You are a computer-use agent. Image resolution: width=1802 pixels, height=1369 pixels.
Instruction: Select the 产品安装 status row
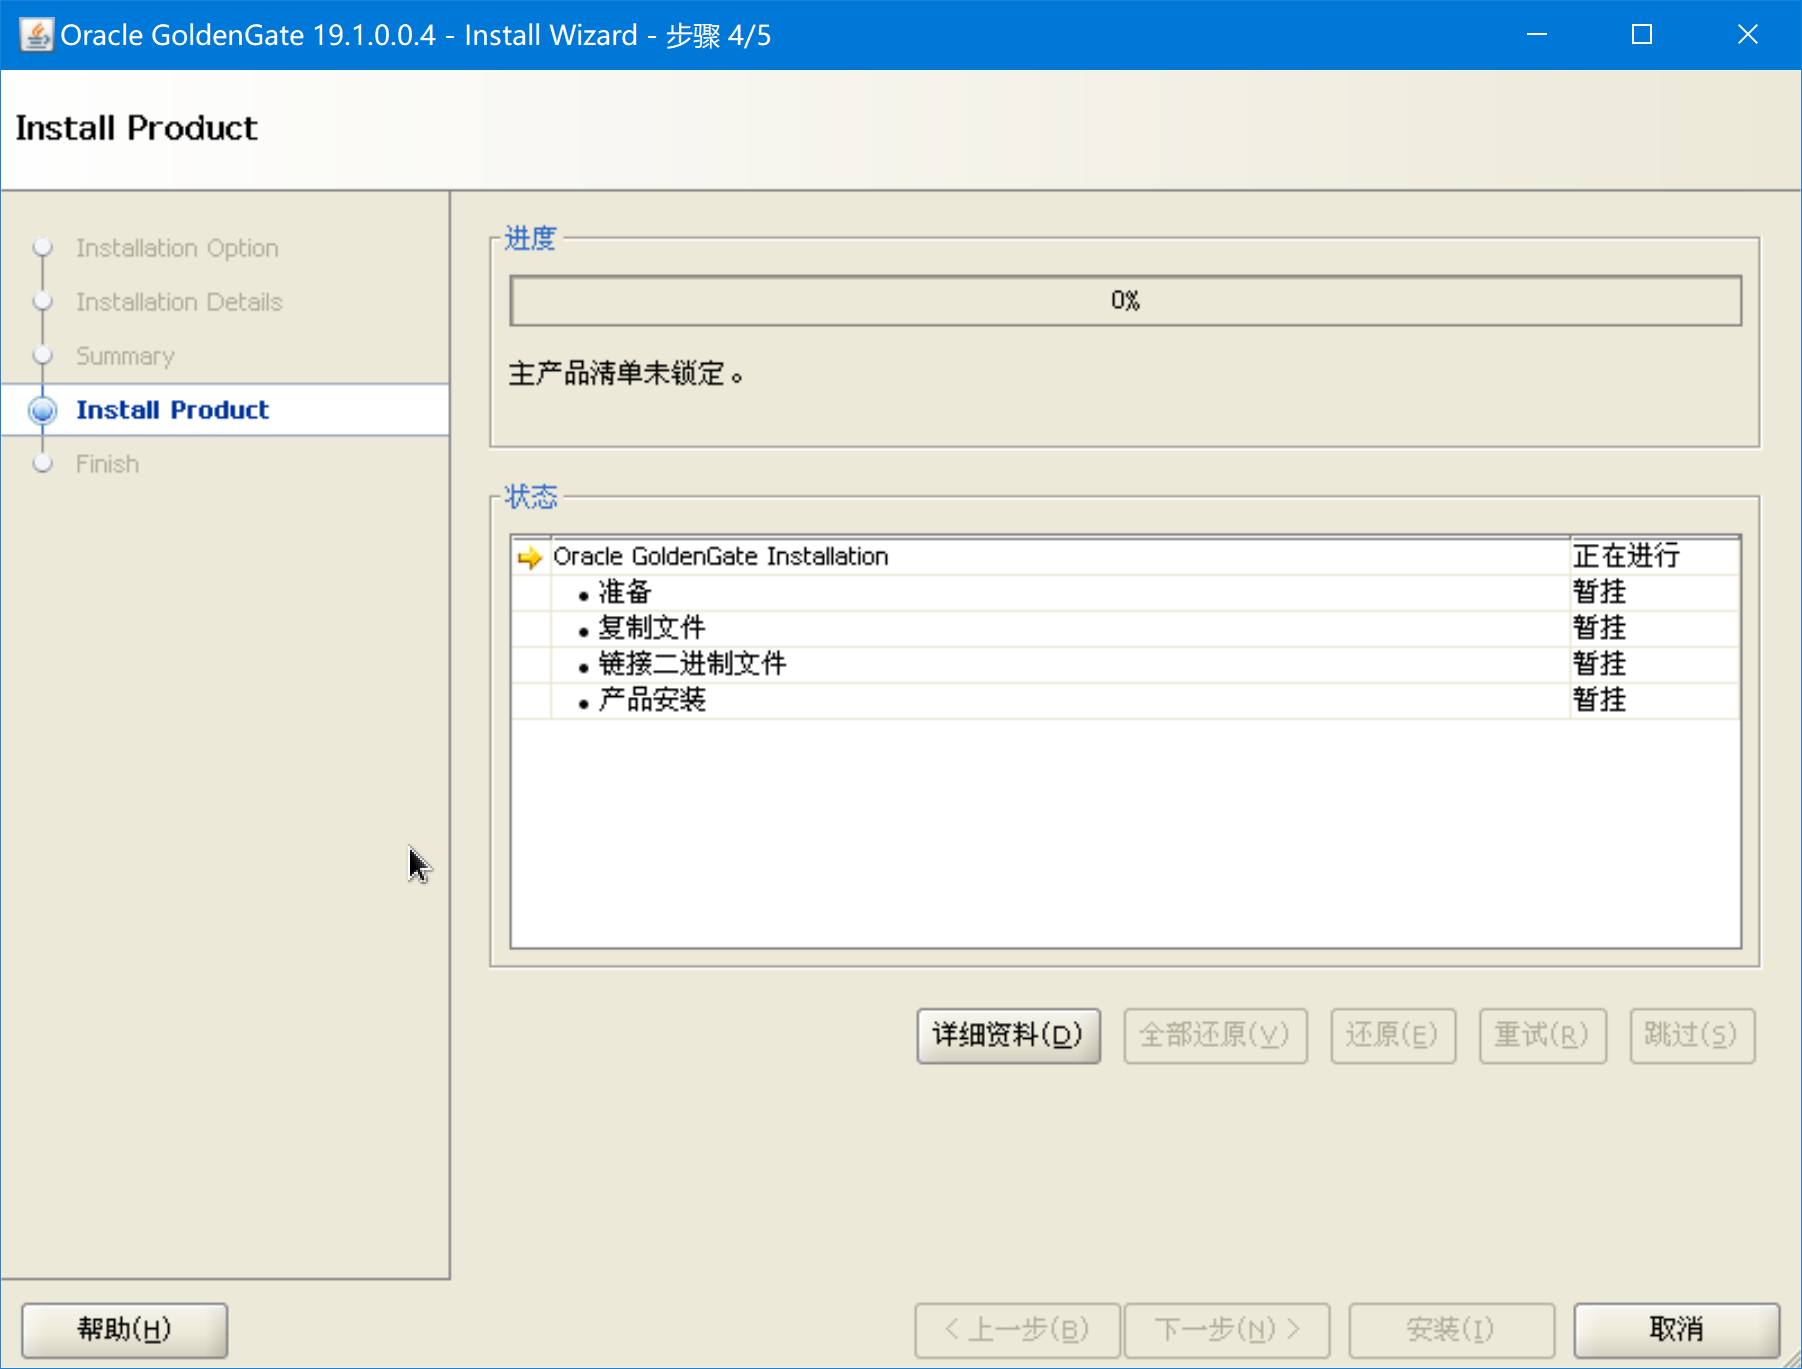pos(1125,701)
